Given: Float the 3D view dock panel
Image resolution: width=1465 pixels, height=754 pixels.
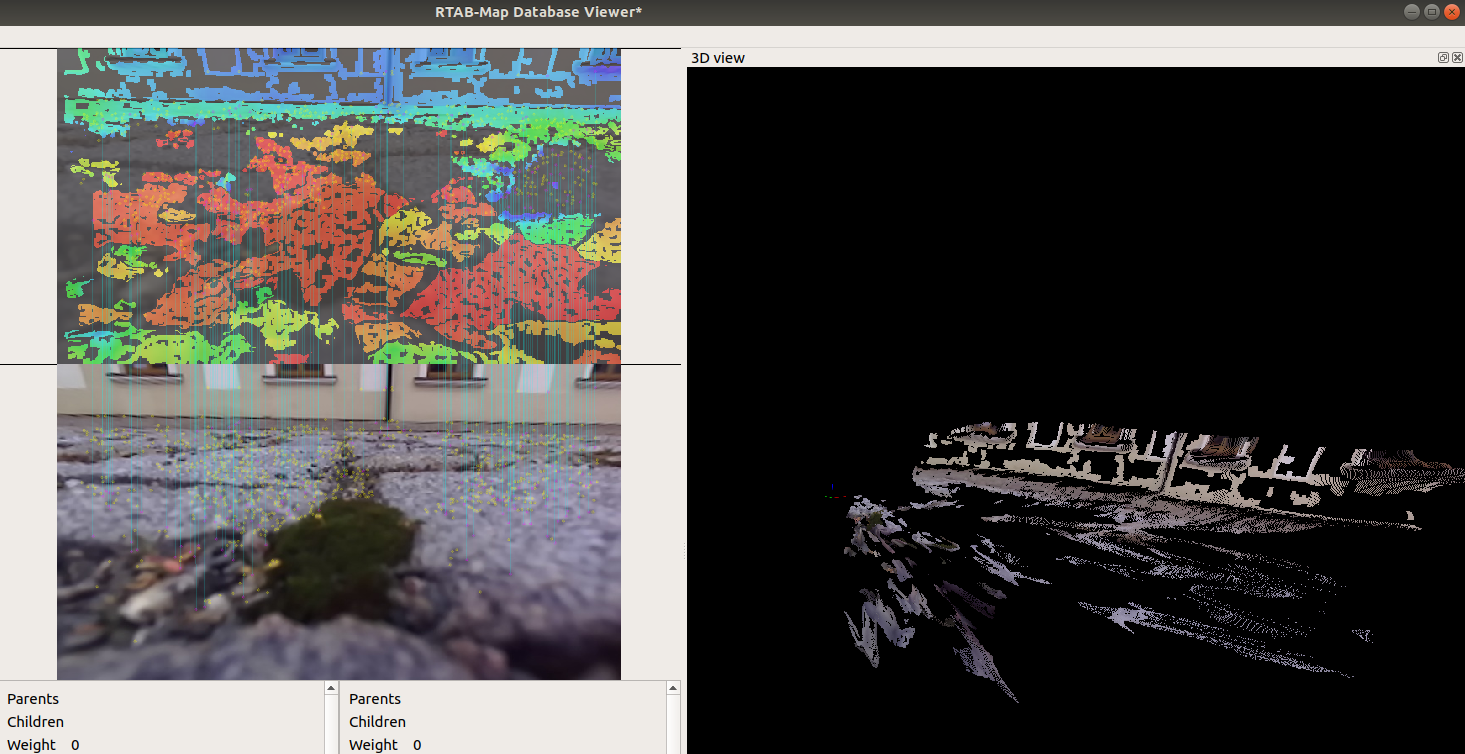Looking at the screenshot, I should pos(1443,58).
